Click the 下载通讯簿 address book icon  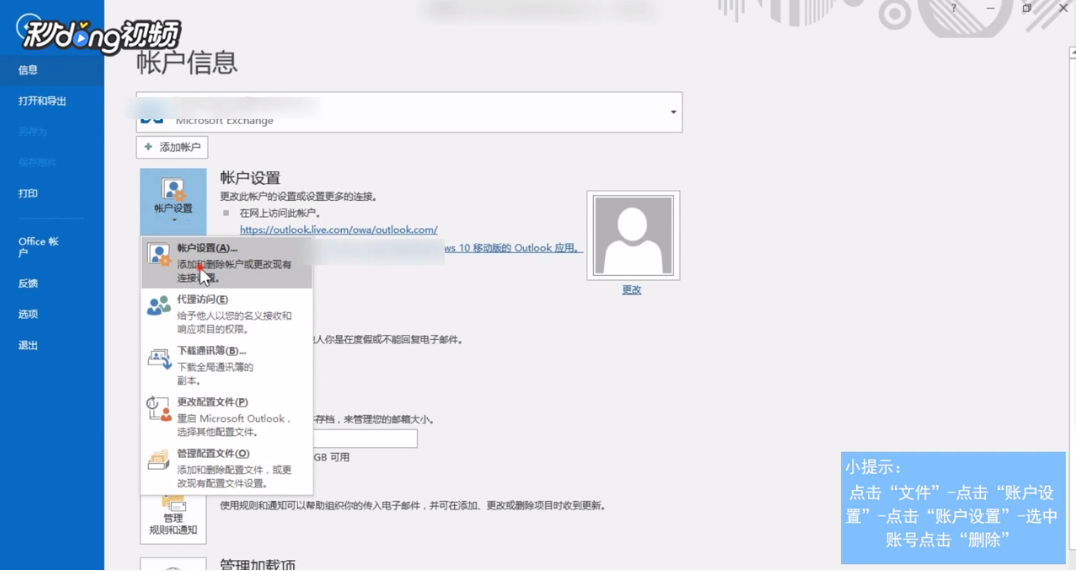coord(159,359)
